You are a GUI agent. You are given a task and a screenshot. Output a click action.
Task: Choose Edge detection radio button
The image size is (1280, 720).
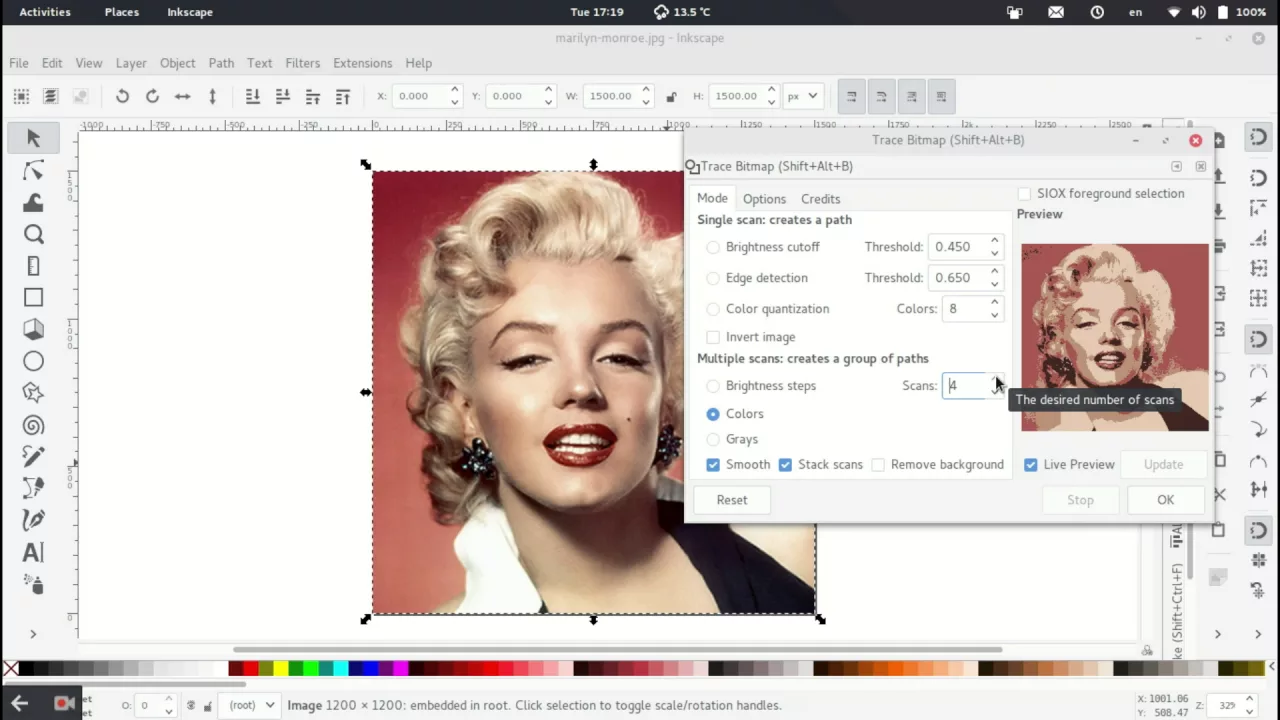click(713, 278)
